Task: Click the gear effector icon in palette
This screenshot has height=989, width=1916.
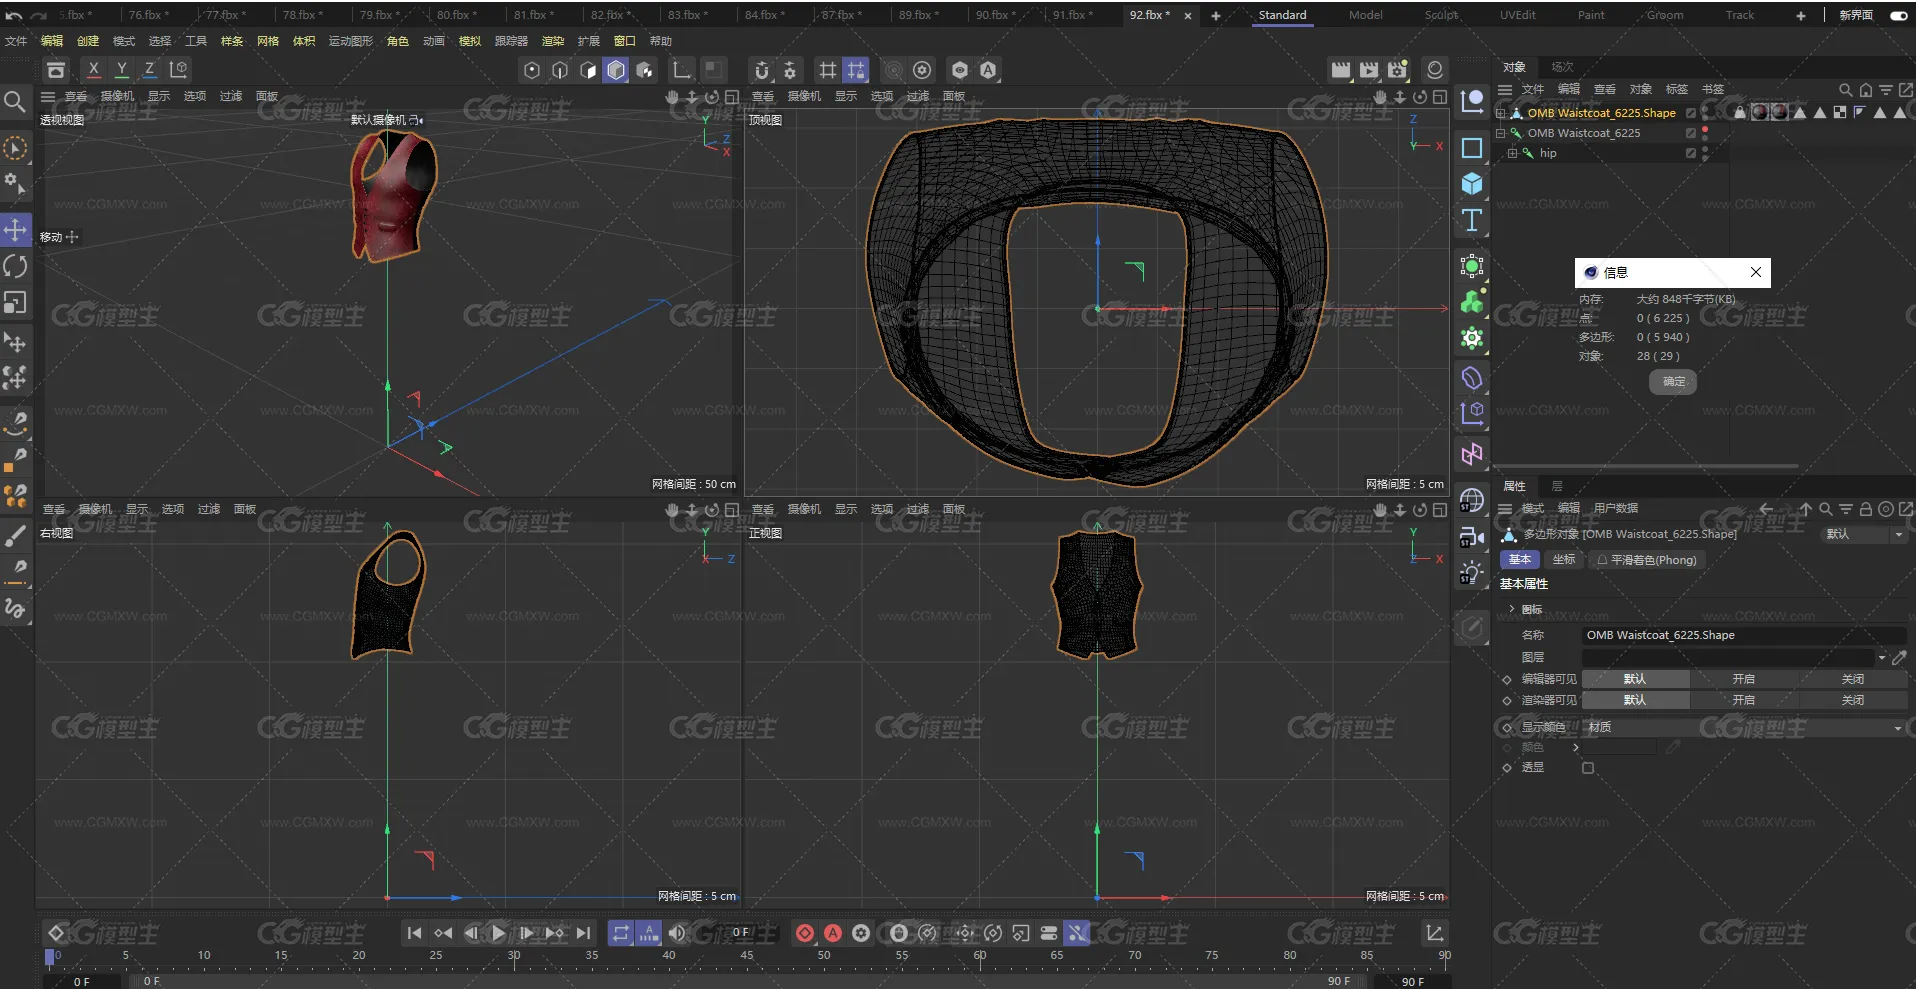Action: (1472, 338)
